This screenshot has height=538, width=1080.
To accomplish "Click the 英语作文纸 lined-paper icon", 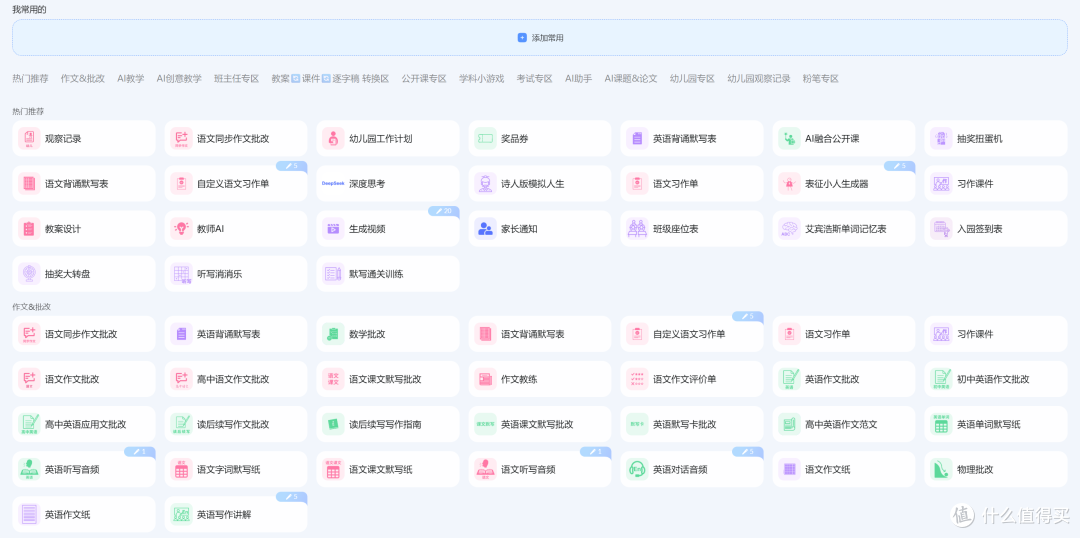I will (x=30, y=515).
